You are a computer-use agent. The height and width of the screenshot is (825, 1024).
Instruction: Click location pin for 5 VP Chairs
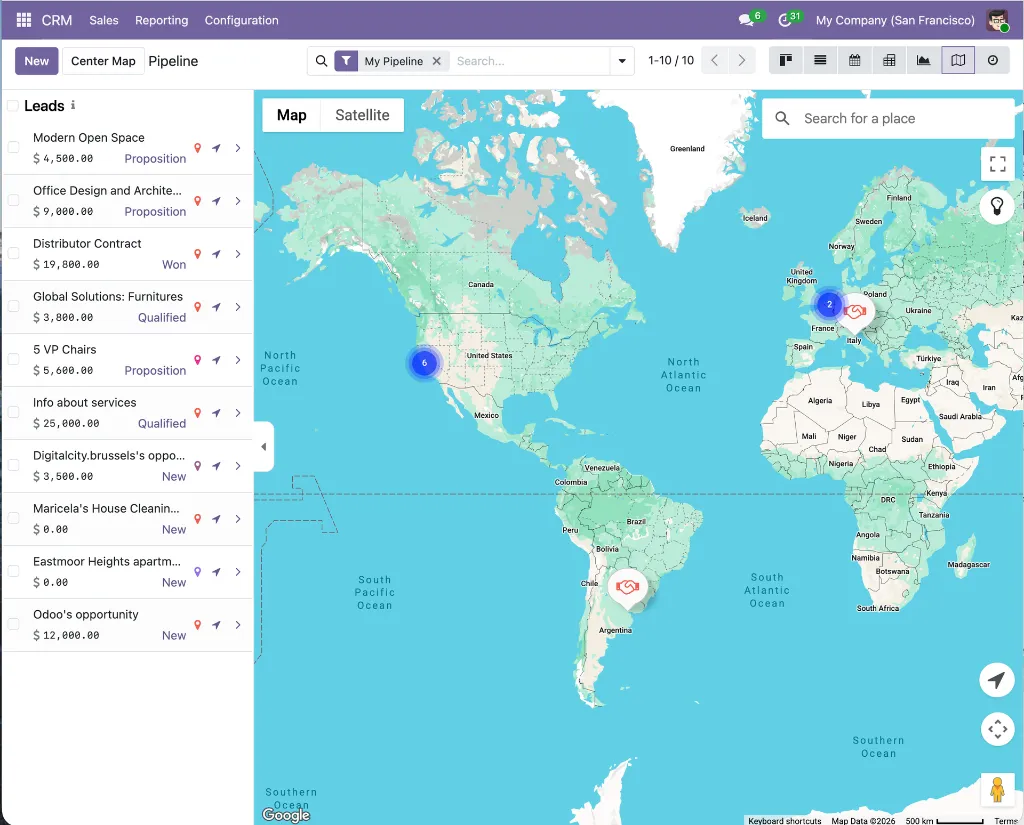197,360
